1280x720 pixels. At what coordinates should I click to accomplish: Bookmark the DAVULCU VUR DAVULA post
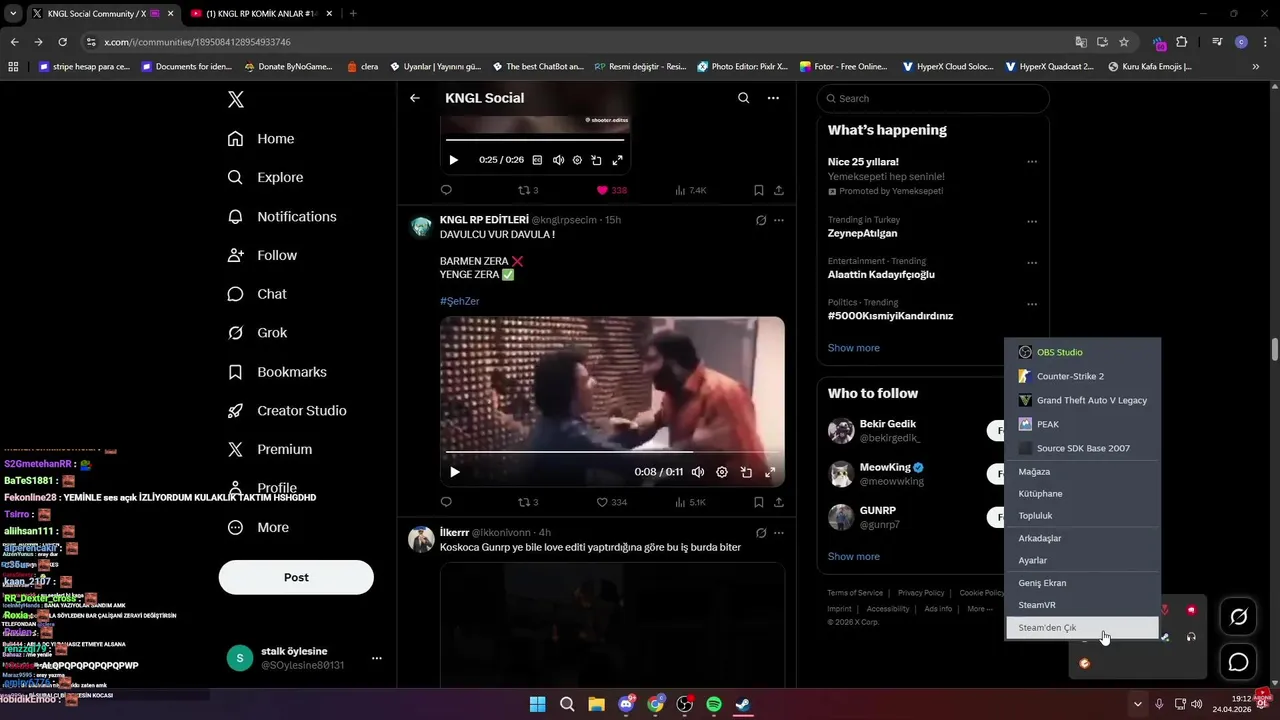click(x=759, y=502)
